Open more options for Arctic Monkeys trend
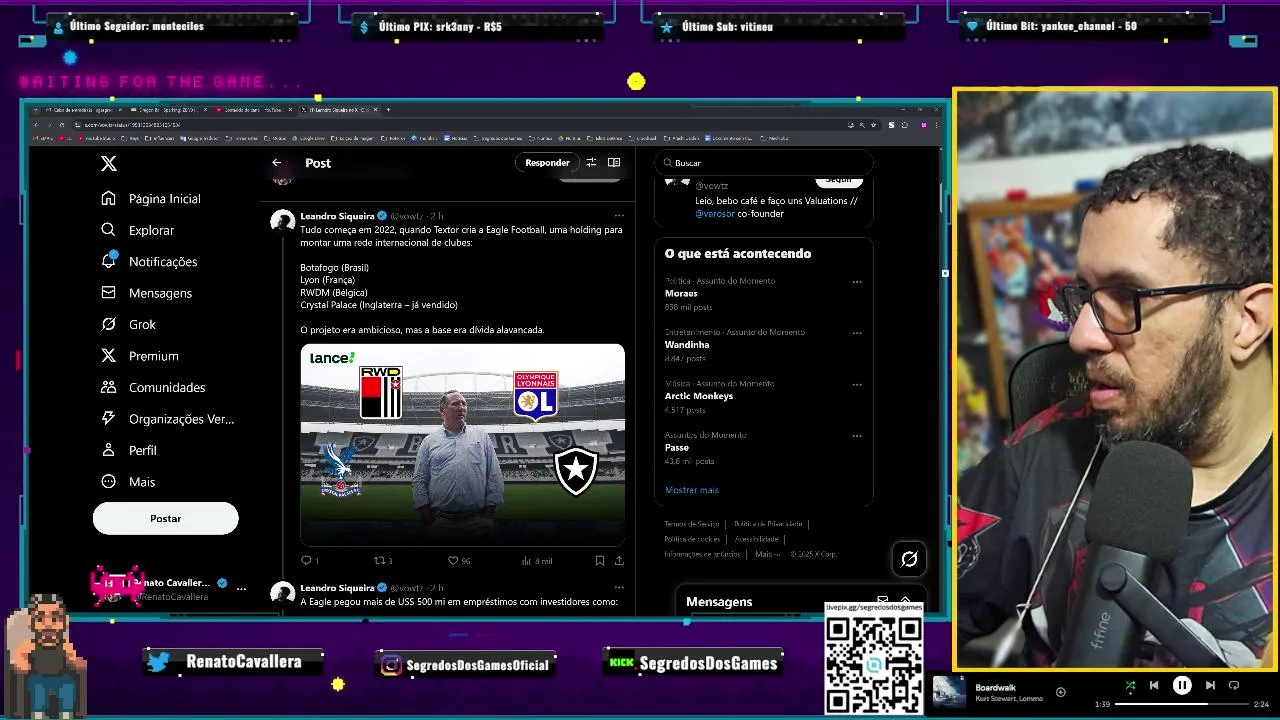The image size is (1280, 720). point(857,385)
